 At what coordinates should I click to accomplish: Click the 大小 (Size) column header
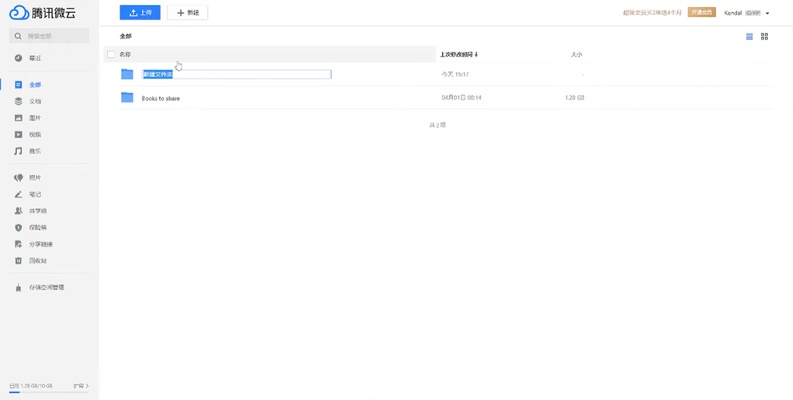tap(577, 54)
